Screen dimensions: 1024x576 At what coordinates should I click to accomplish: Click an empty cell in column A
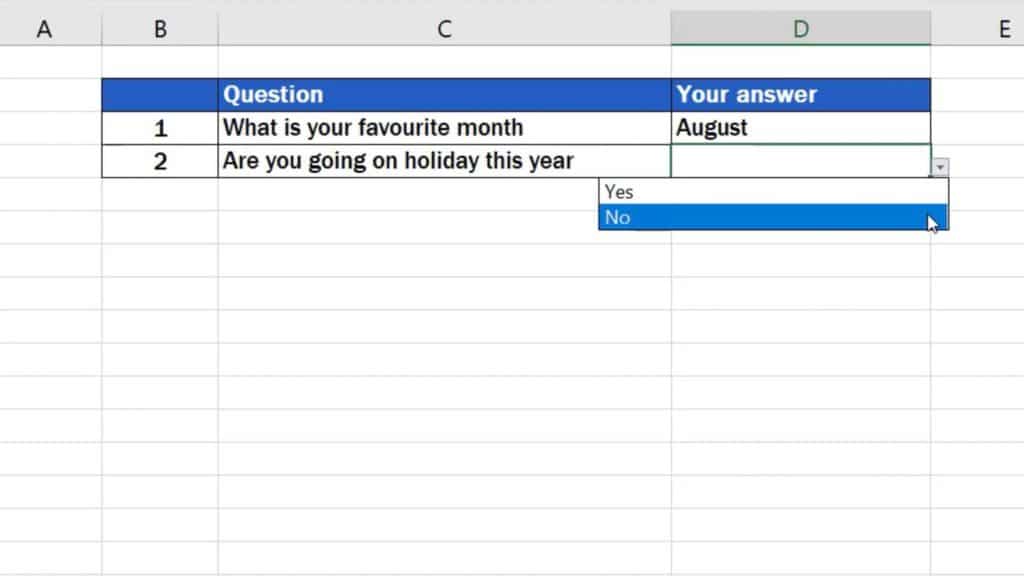pos(44,300)
